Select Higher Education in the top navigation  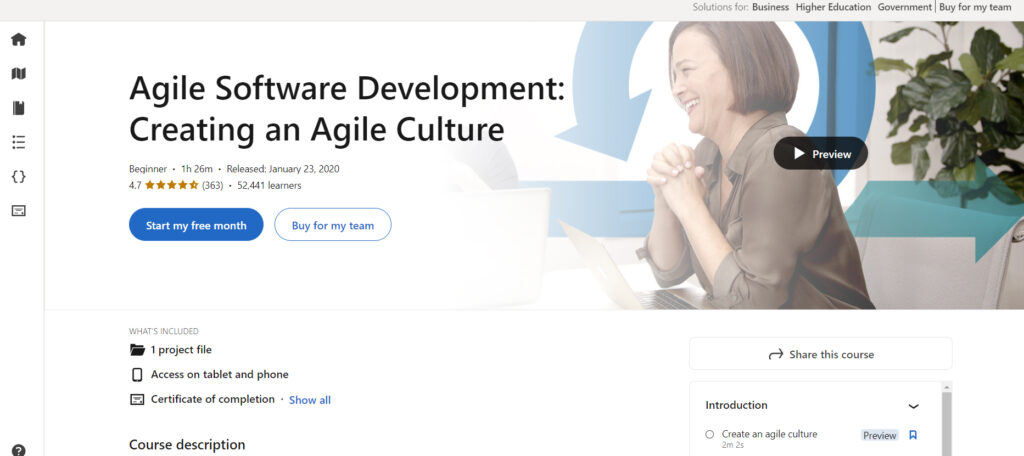click(833, 7)
